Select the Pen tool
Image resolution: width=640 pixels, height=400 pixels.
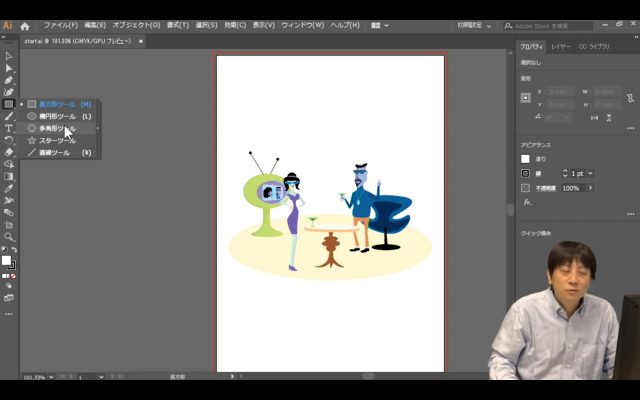click(x=9, y=80)
